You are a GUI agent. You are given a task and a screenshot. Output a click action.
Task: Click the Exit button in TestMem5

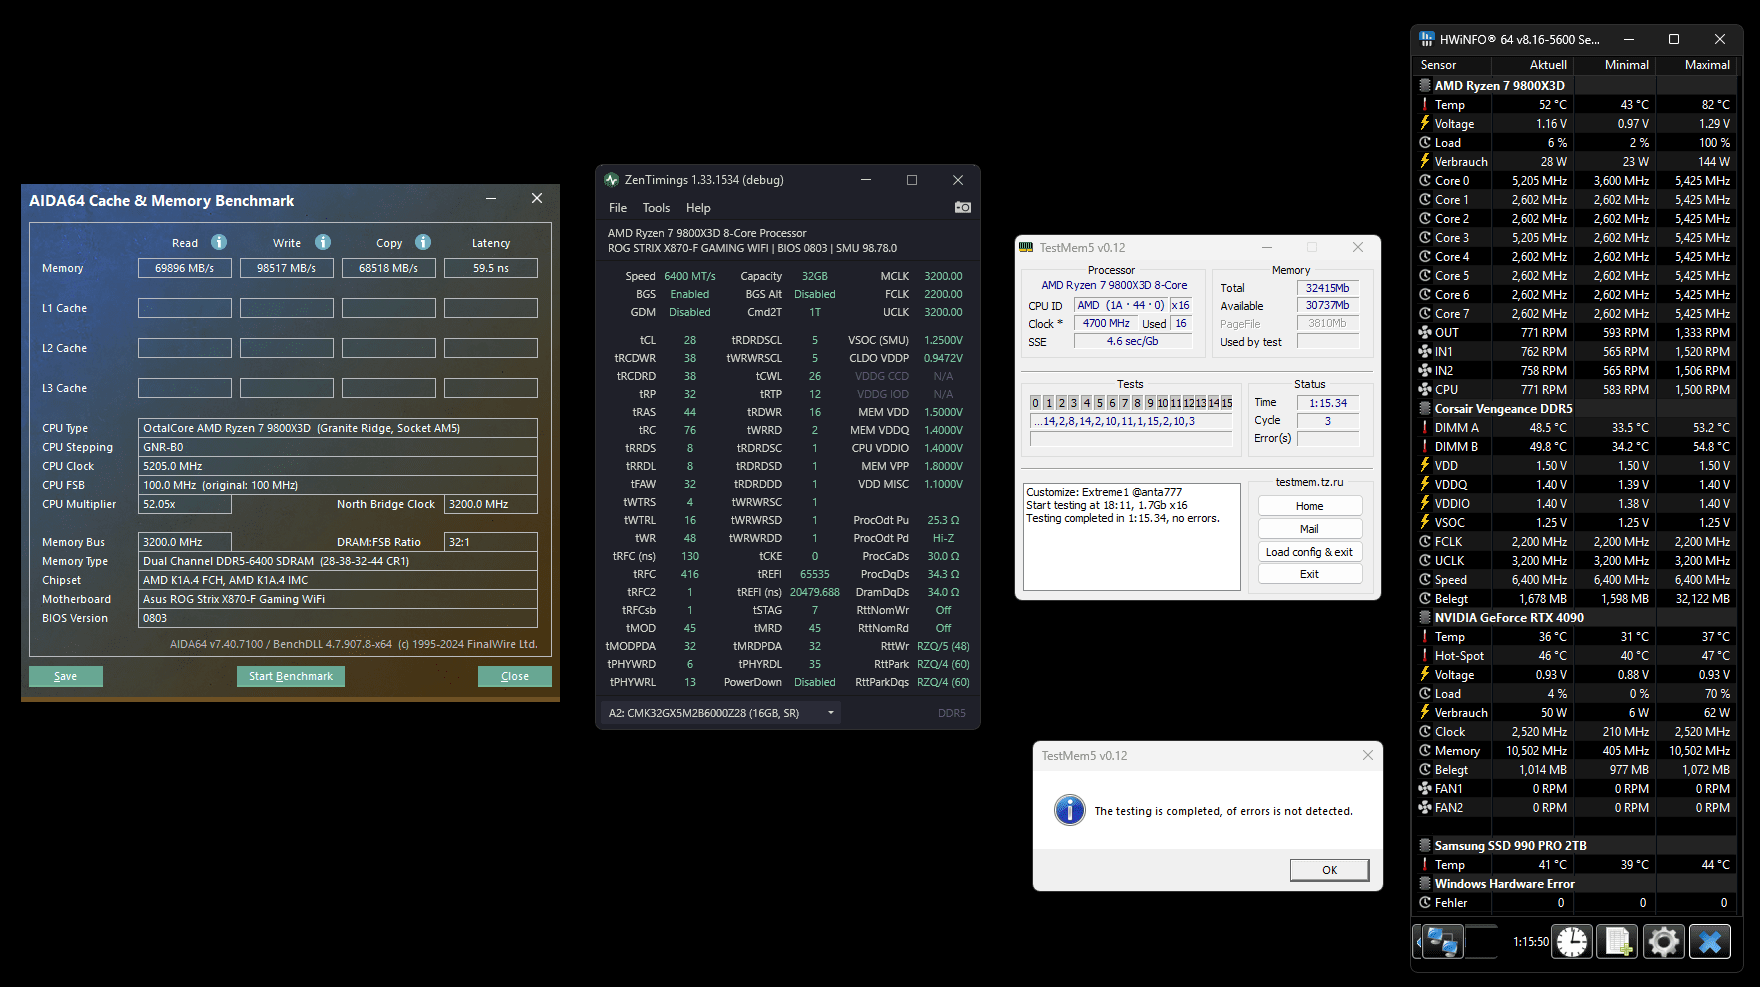click(1310, 574)
